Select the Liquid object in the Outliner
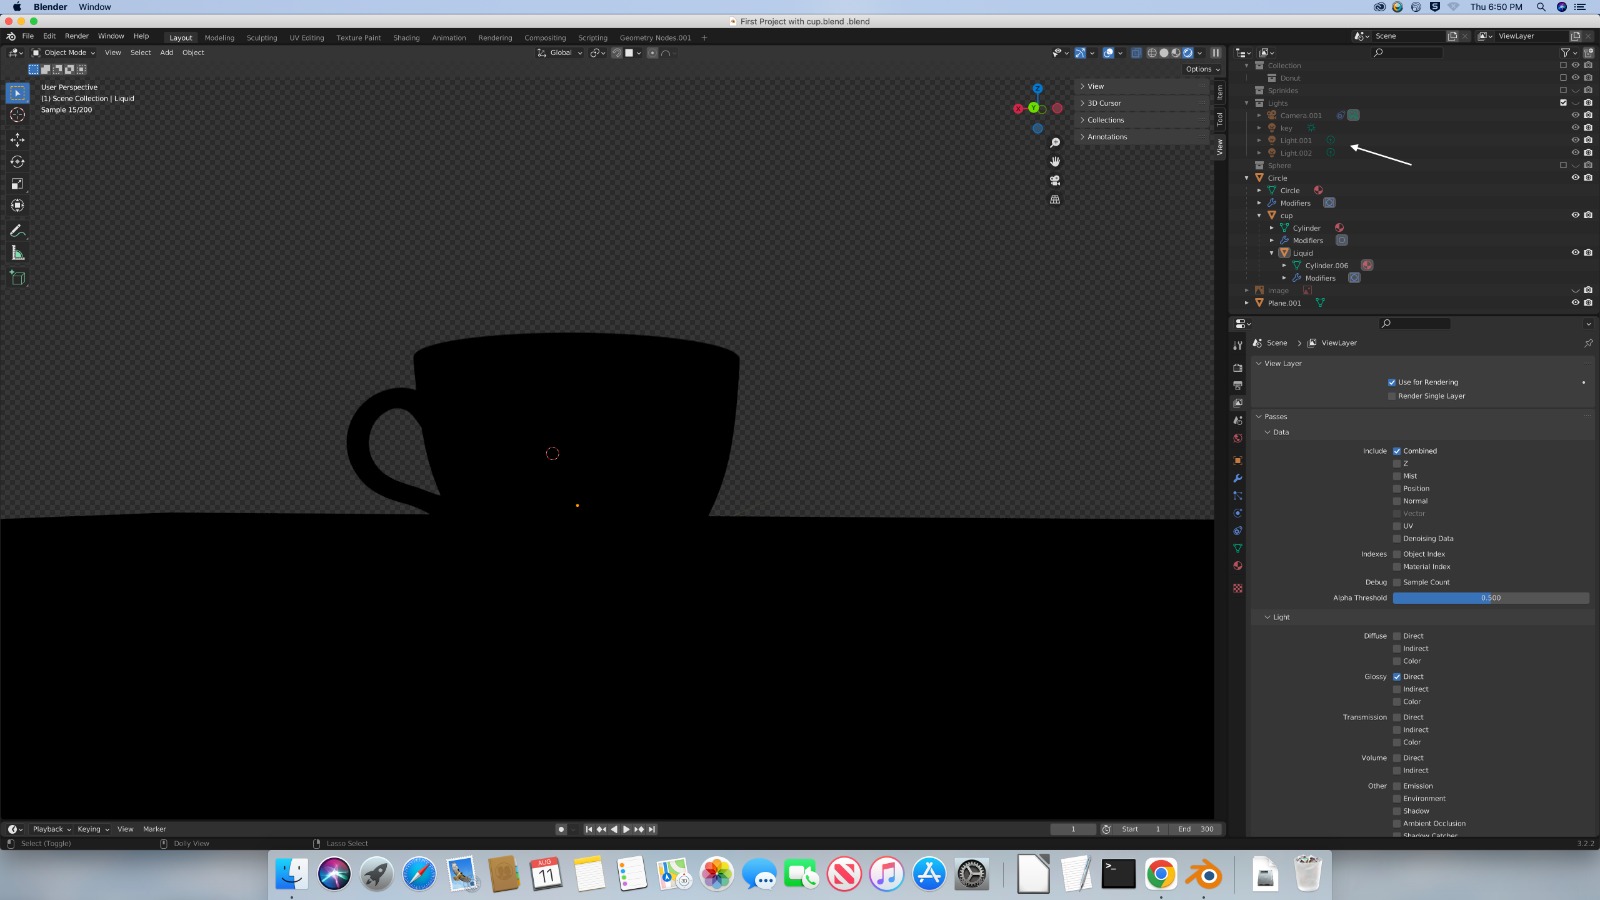 pyautogui.click(x=1301, y=252)
